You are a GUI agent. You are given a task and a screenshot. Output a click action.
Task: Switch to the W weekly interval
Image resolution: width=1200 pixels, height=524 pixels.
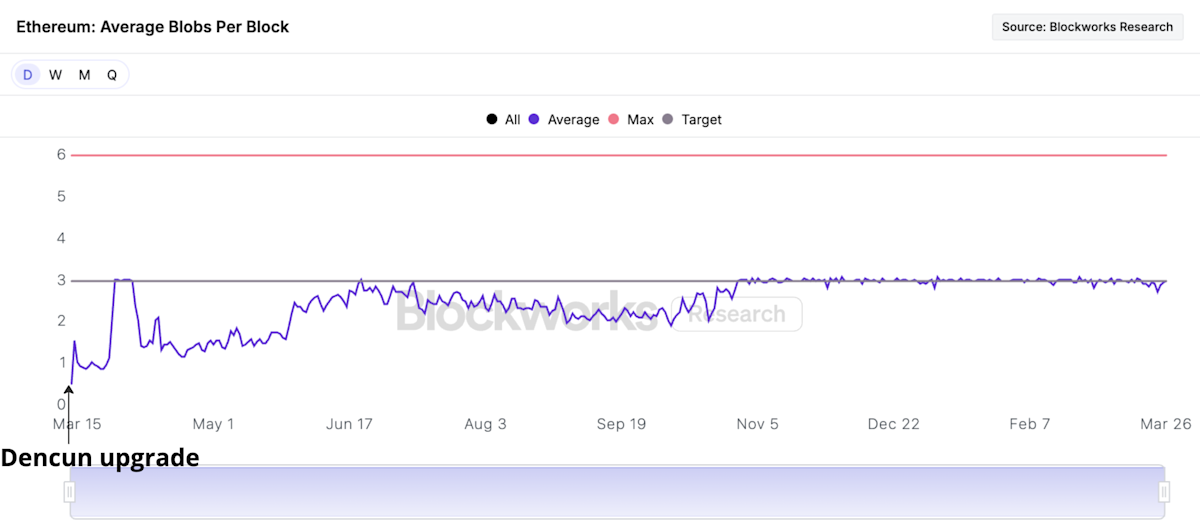[56, 75]
